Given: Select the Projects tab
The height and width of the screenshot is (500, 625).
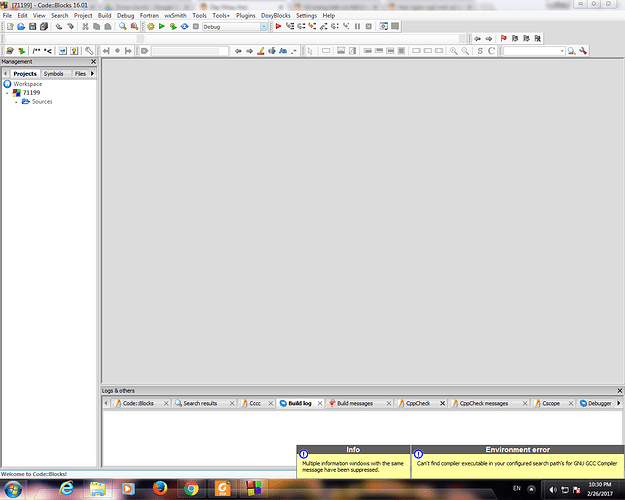Looking at the screenshot, I should point(25,74).
